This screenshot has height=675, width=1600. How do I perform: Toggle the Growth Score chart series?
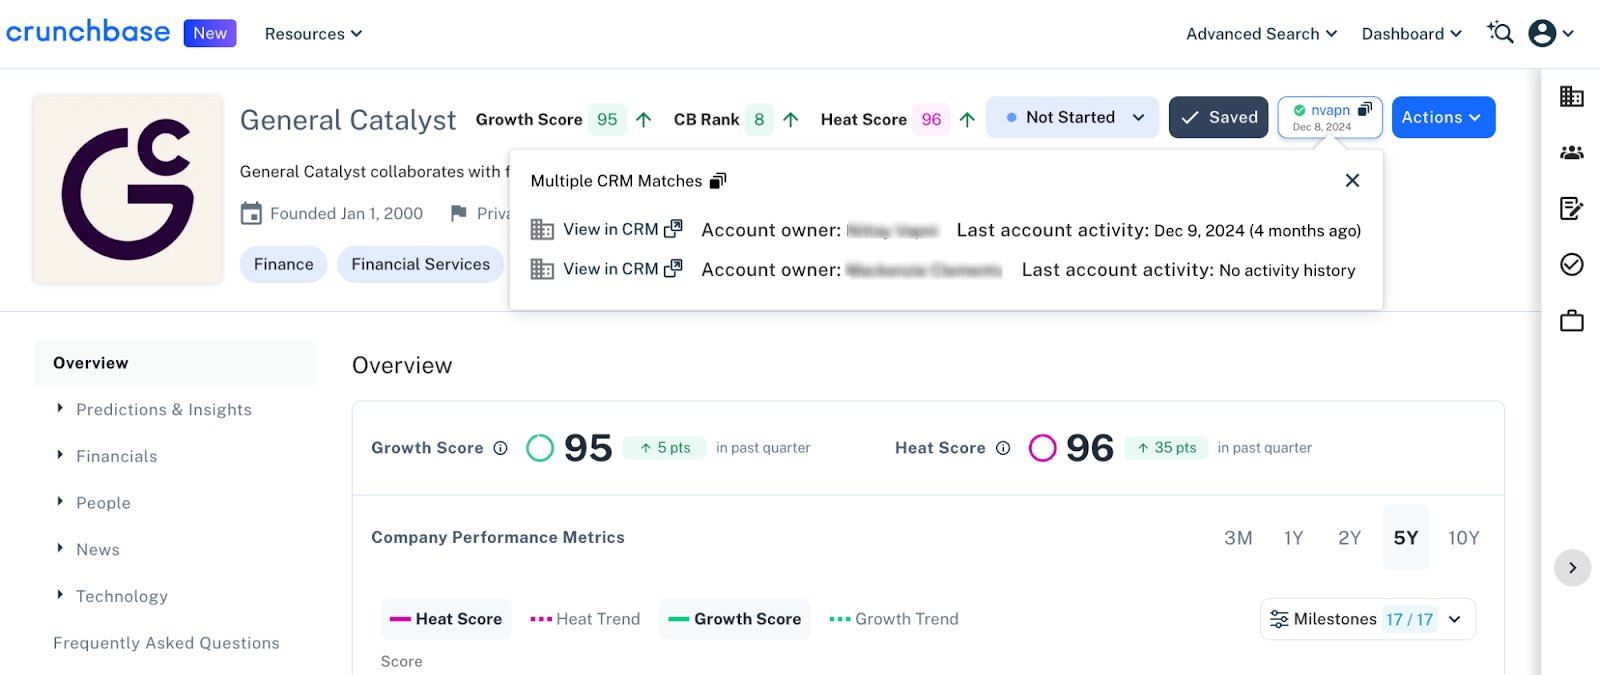[x=735, y=619]
